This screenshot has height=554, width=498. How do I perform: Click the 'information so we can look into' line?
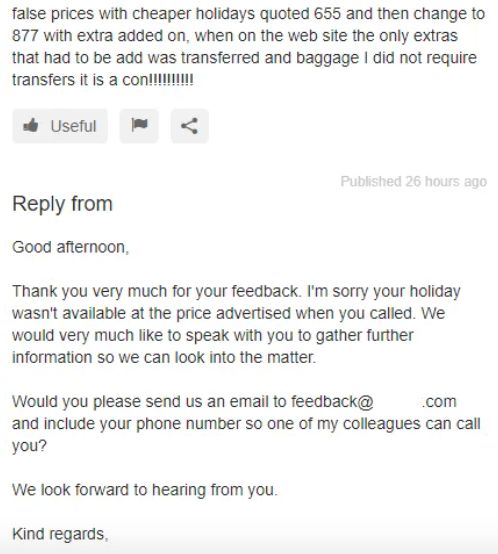tap(164, 357)
